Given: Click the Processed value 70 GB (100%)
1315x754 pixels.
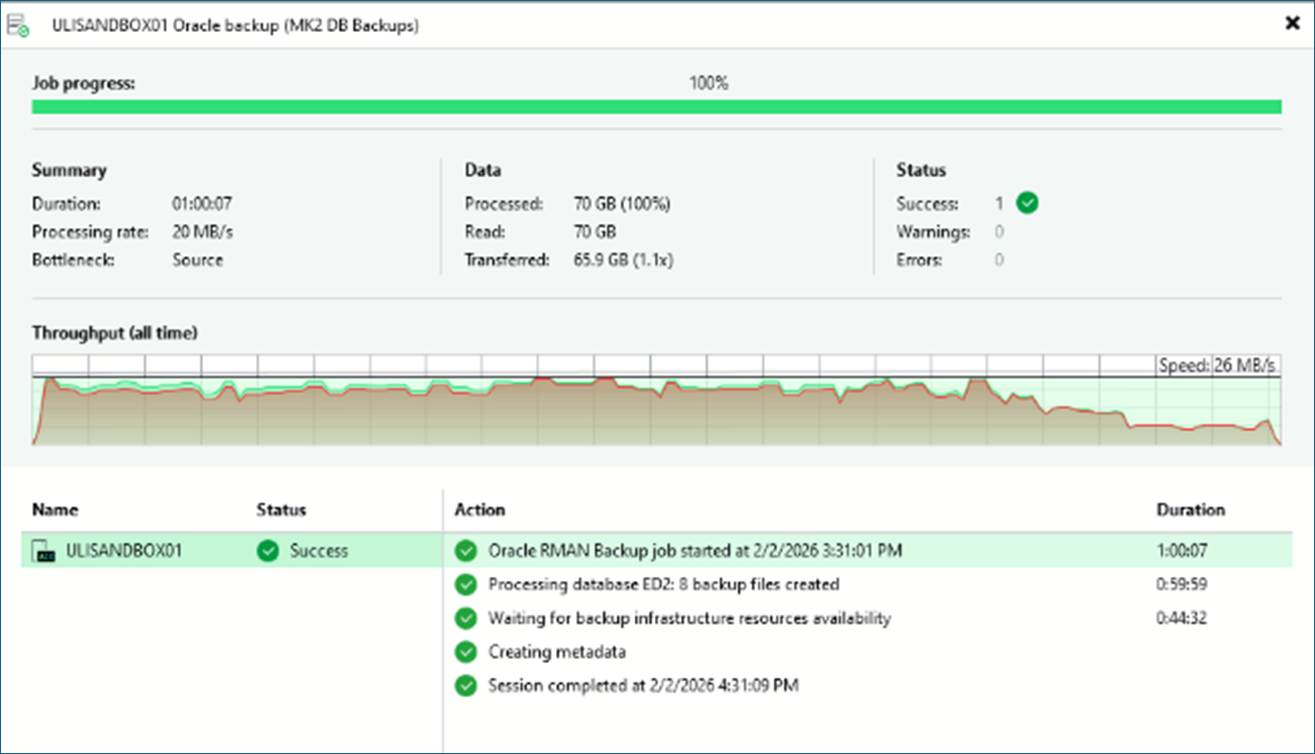Looking at the screenshot, I should 622,204.
